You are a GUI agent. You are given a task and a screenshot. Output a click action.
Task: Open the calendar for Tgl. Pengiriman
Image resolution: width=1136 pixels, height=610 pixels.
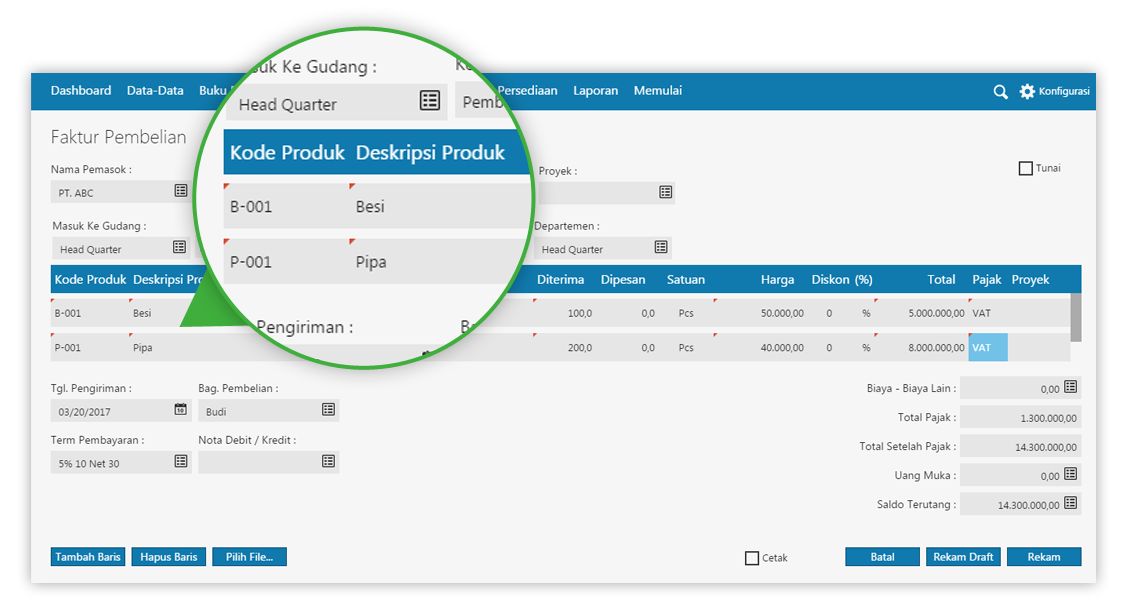[x=180, y=410]
